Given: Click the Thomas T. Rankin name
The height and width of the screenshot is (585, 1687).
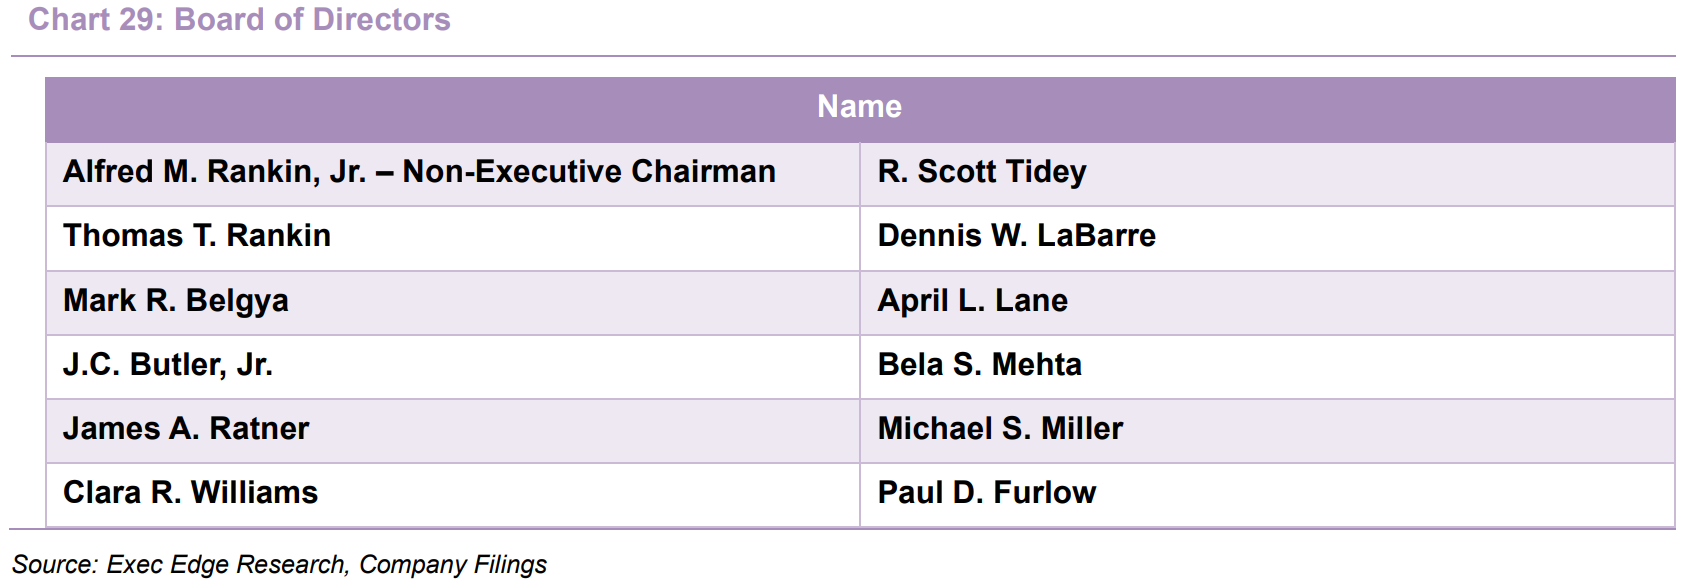Looking at the screenshot, I should (x=197, y=236).
